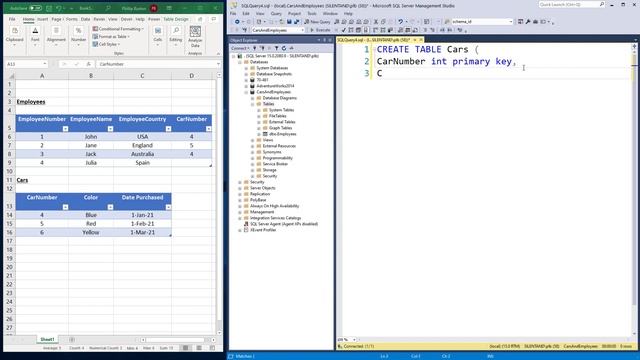Image resolution: width=640 pixels, height=360 pixels.
Task: Click the Insert Function fx icon
Action: click(88, 64)
